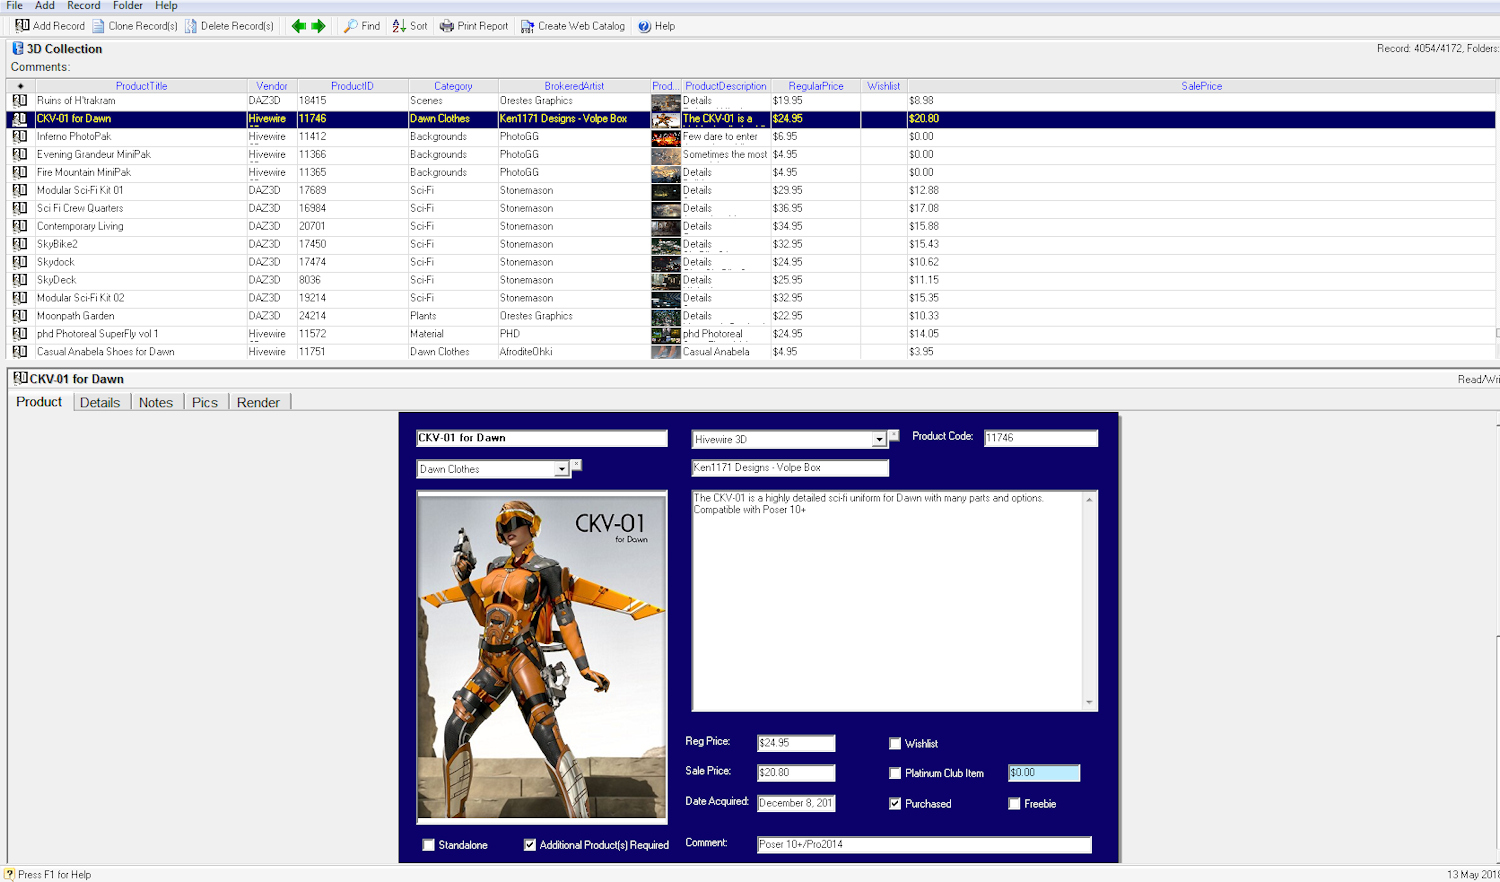Screen dimensions: 1500x882
Task: Click the Delete Record(s) icon
Action: point(191,26)
